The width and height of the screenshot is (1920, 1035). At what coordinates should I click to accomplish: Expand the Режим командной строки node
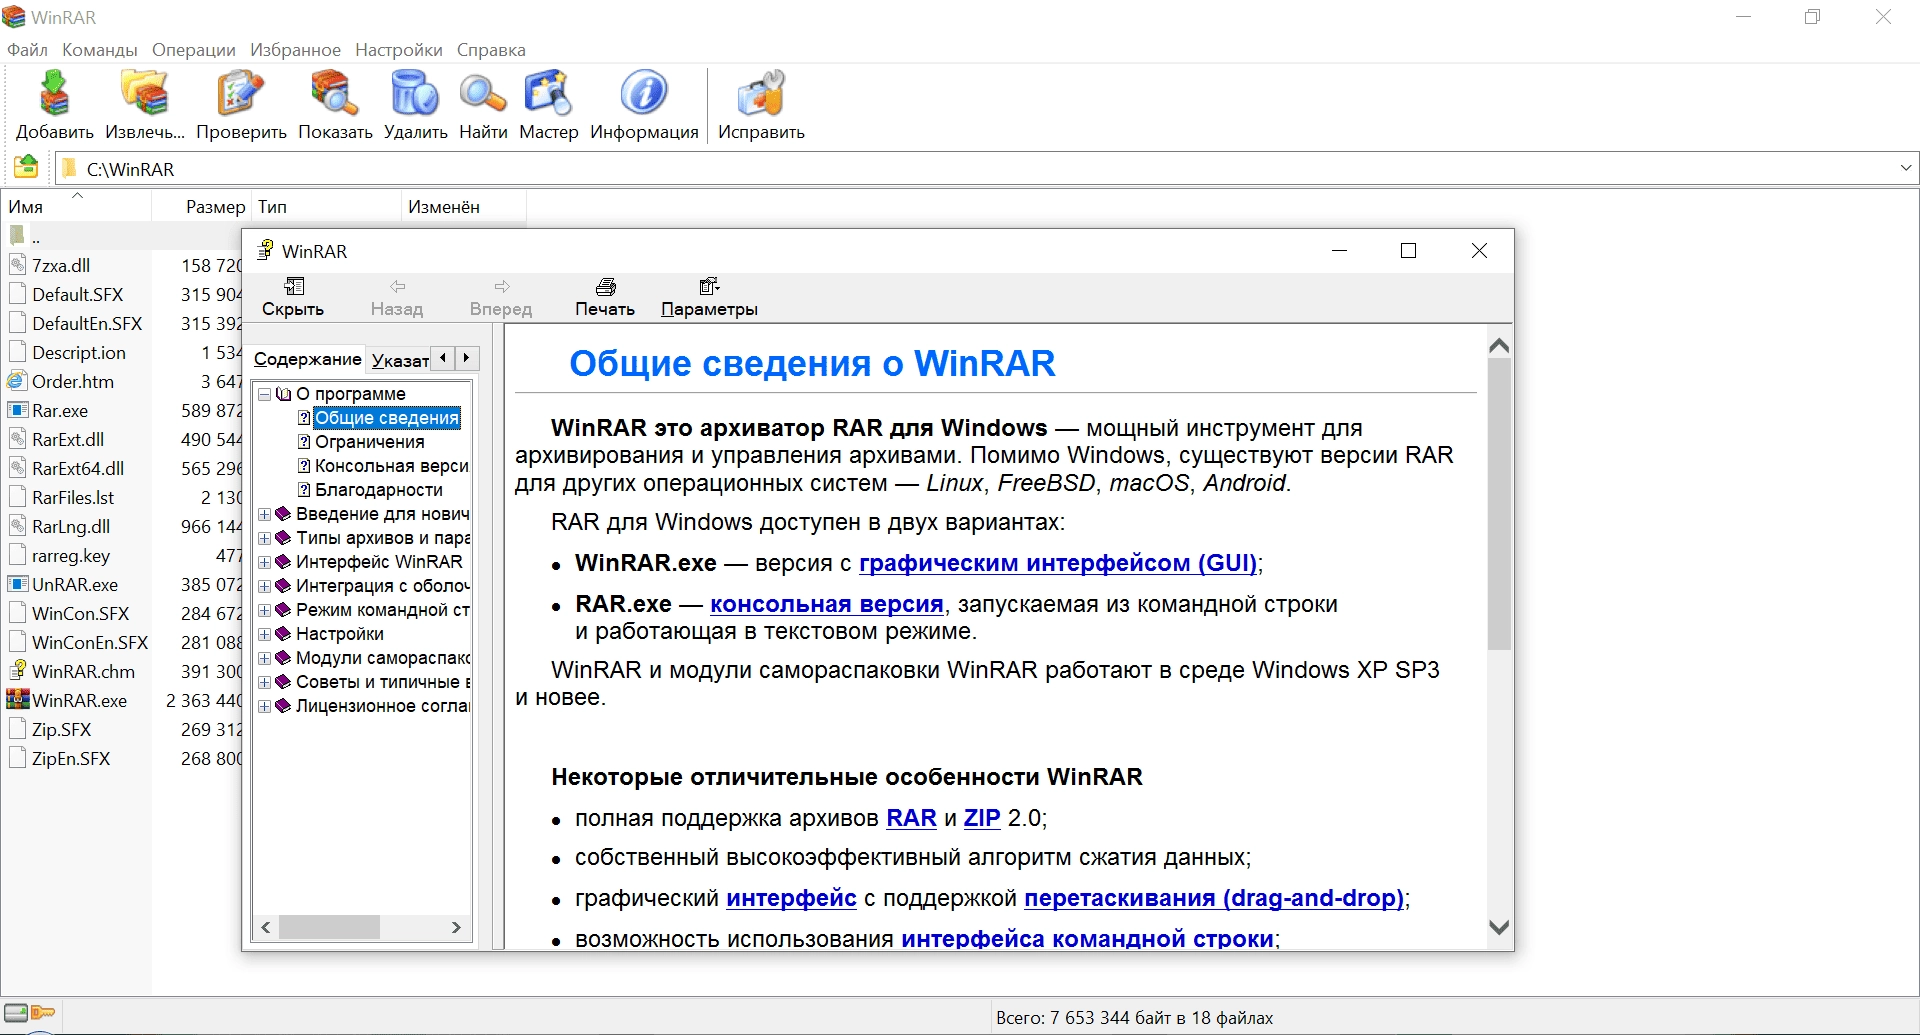(x=264, y=610)
